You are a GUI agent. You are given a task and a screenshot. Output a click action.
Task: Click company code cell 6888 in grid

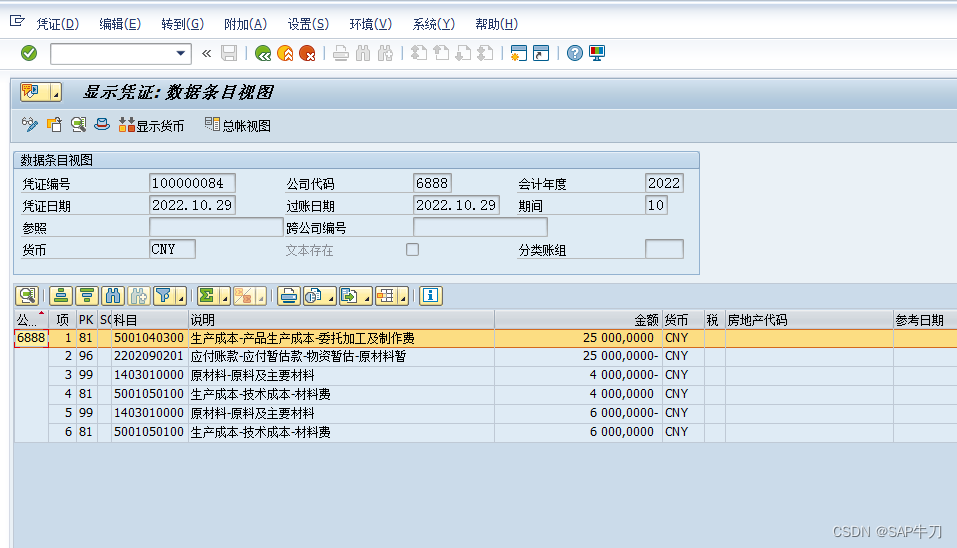point(31,337)
